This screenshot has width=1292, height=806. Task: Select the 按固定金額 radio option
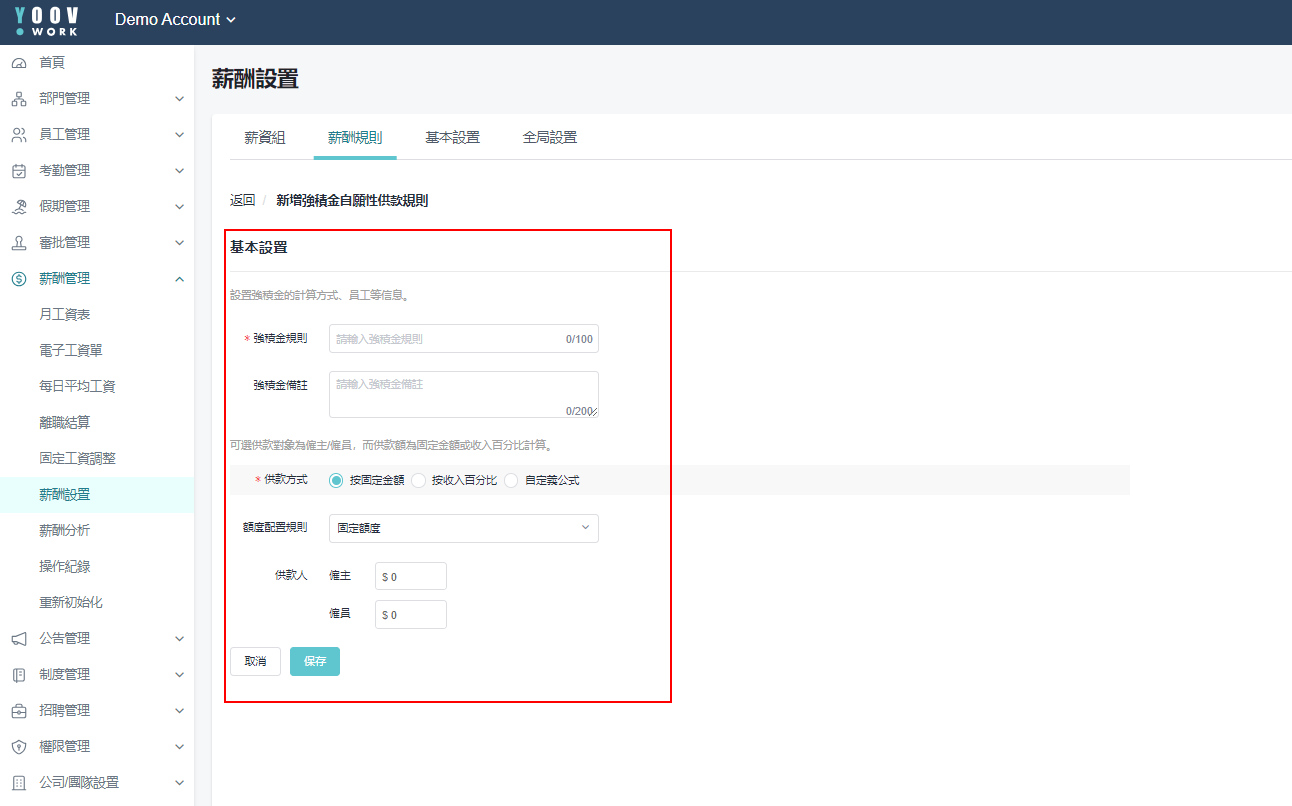337,480
